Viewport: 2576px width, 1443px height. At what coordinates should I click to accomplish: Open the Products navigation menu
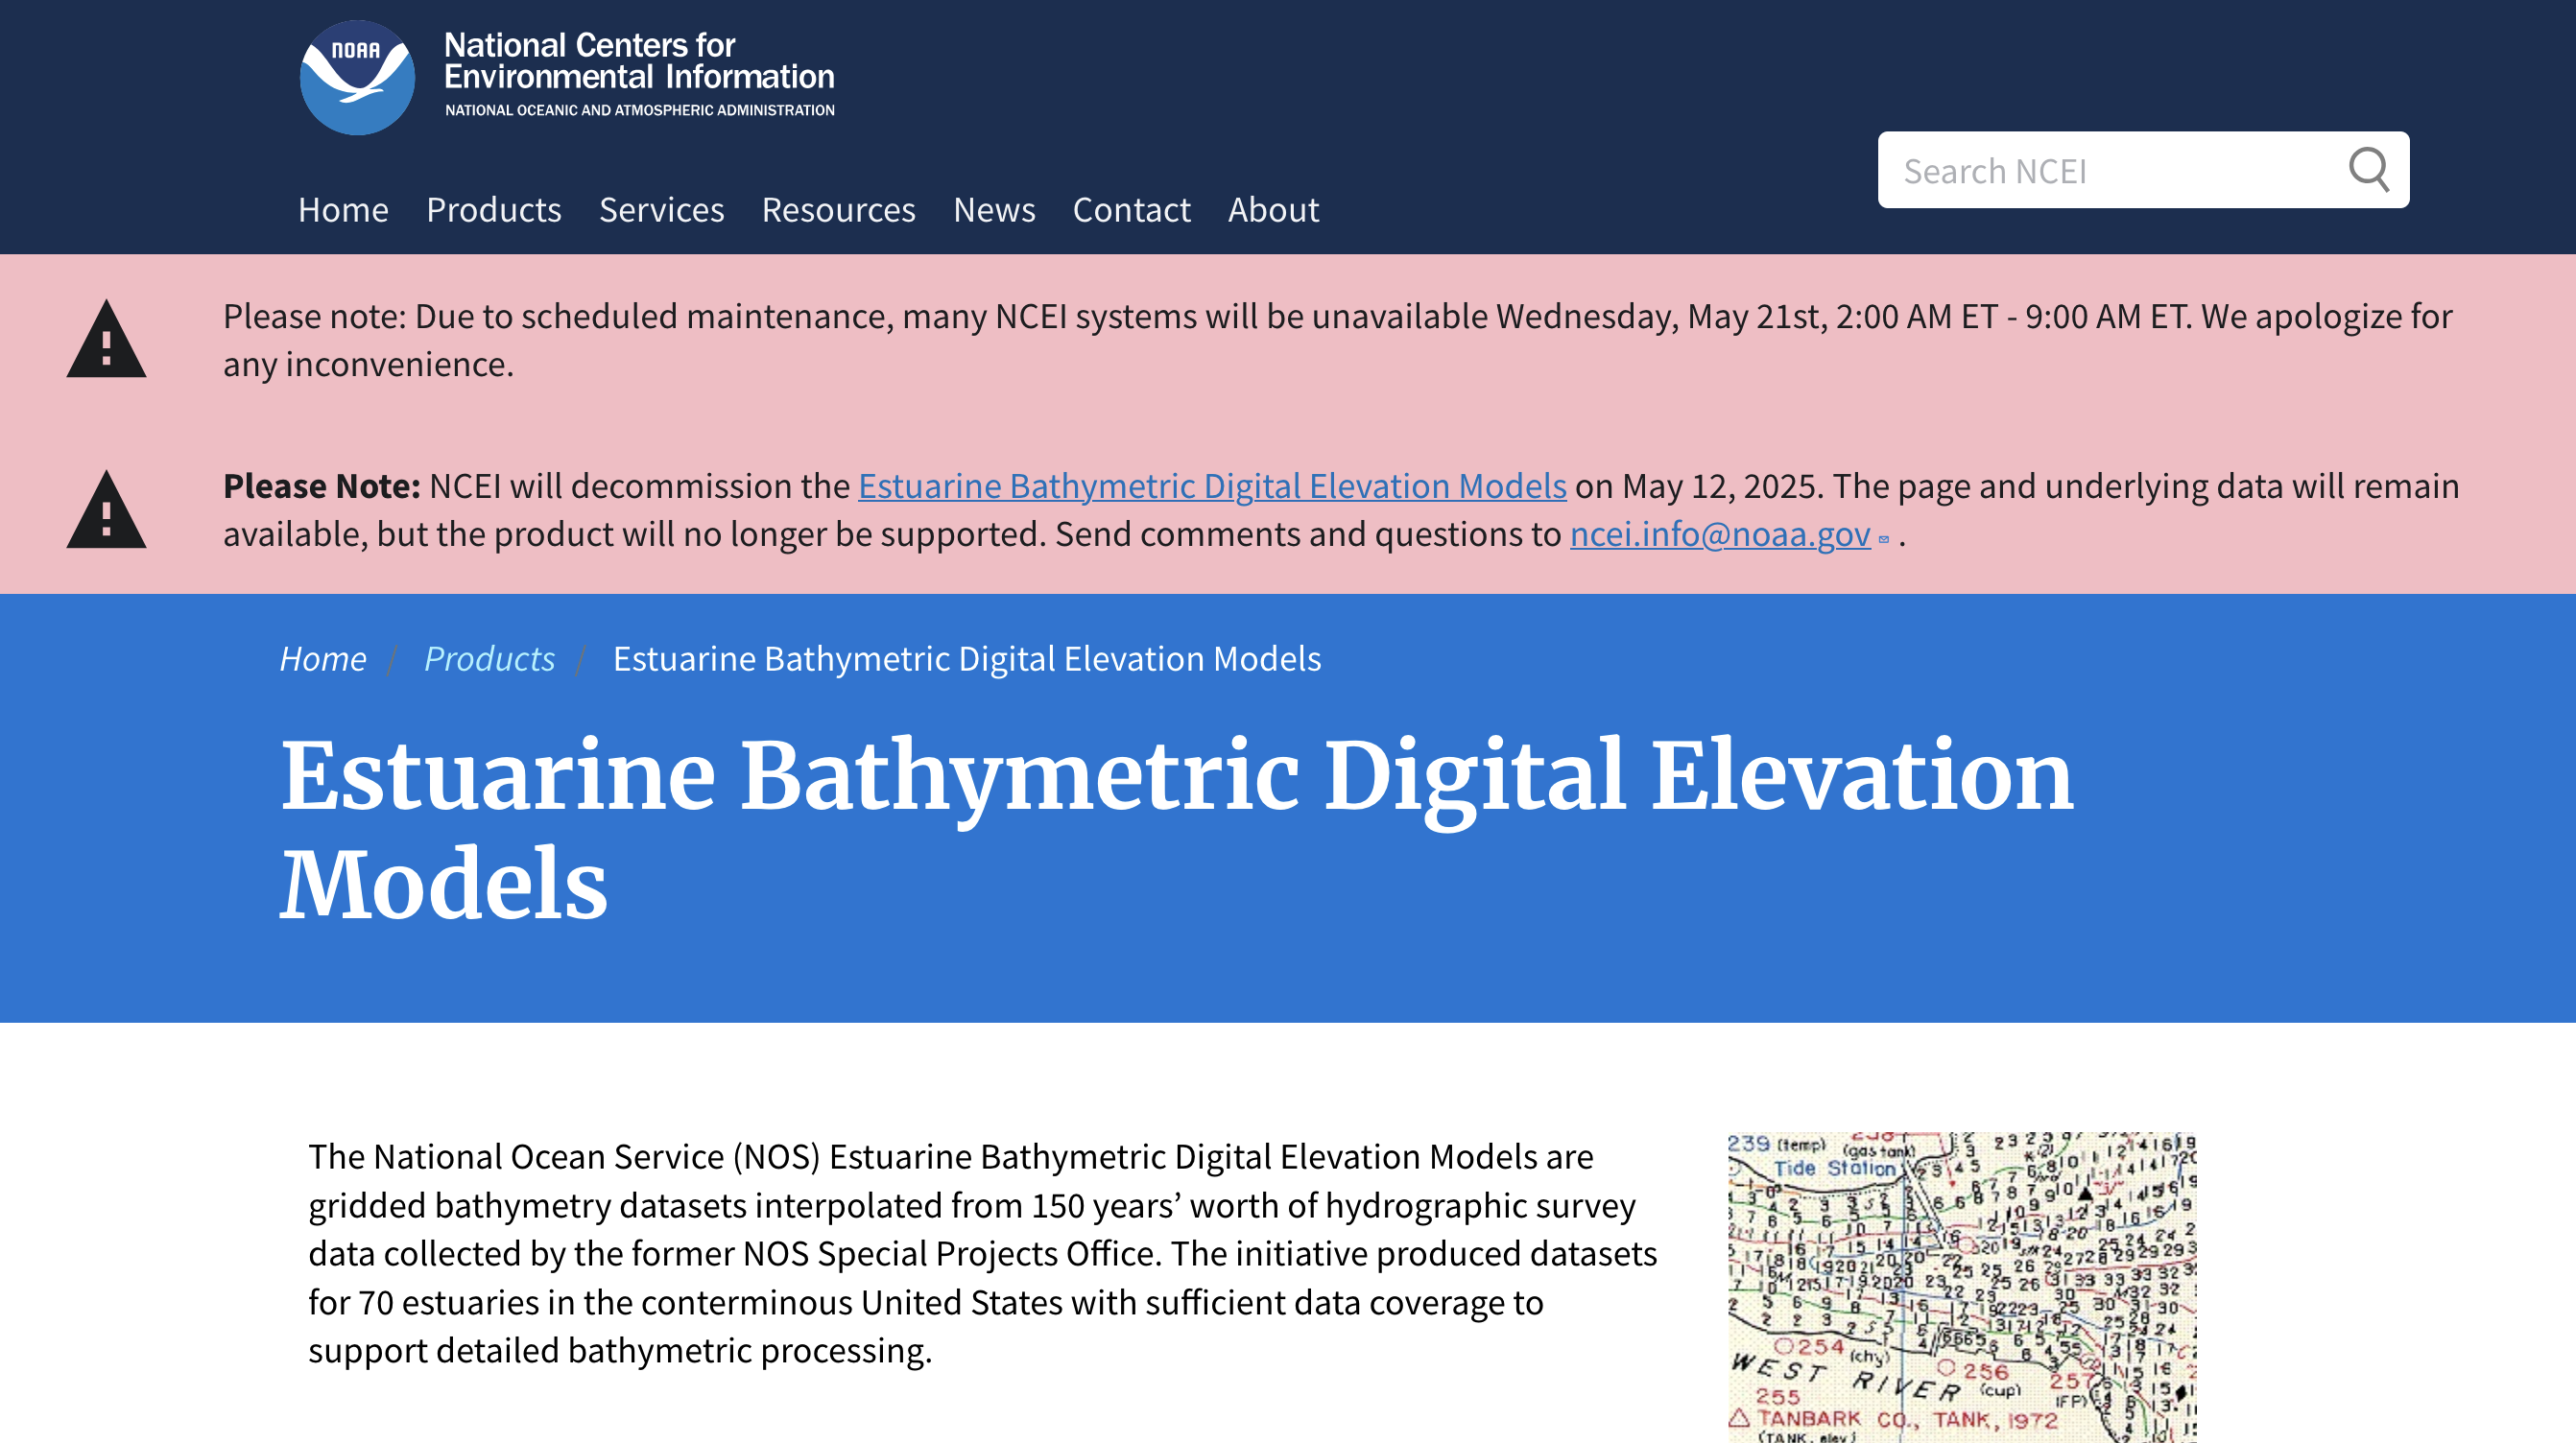pos(493,209)
